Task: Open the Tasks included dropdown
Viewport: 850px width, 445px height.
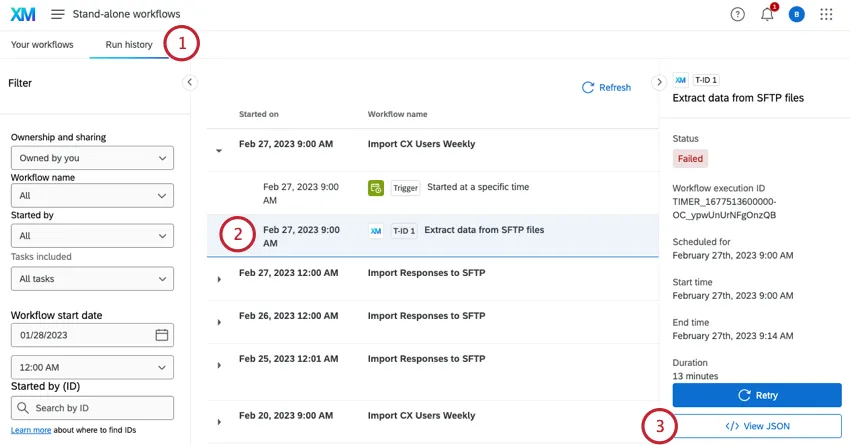Action: (92, 279)
